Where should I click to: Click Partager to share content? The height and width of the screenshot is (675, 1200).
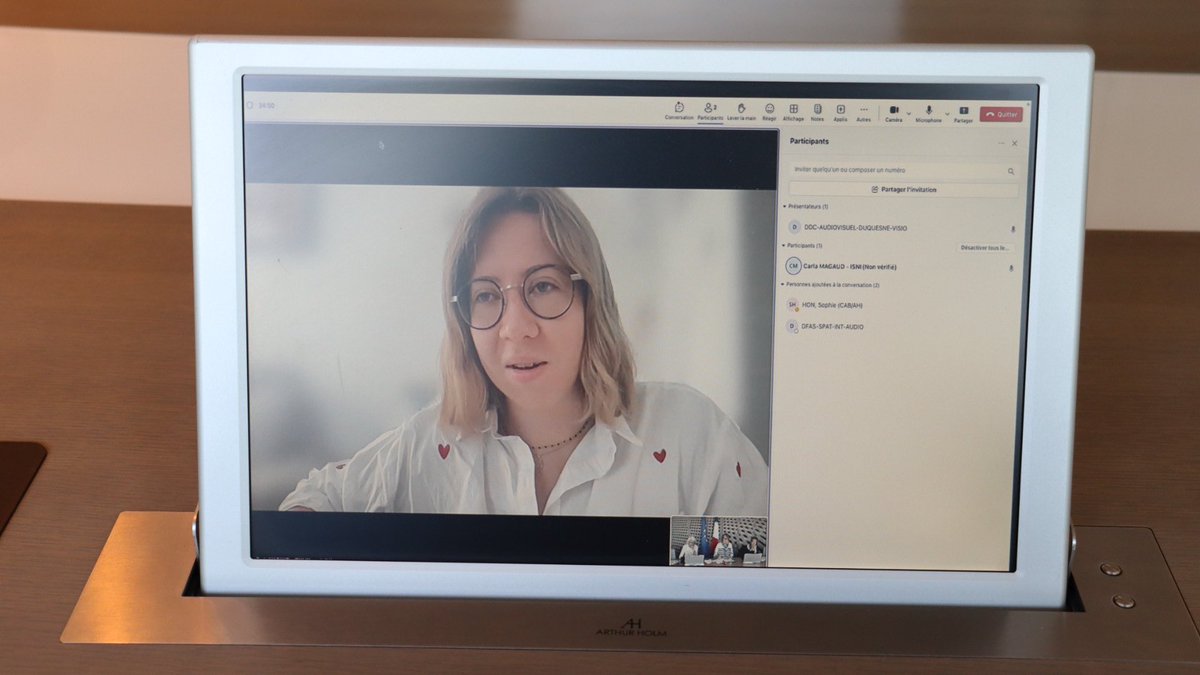point(963,113)
